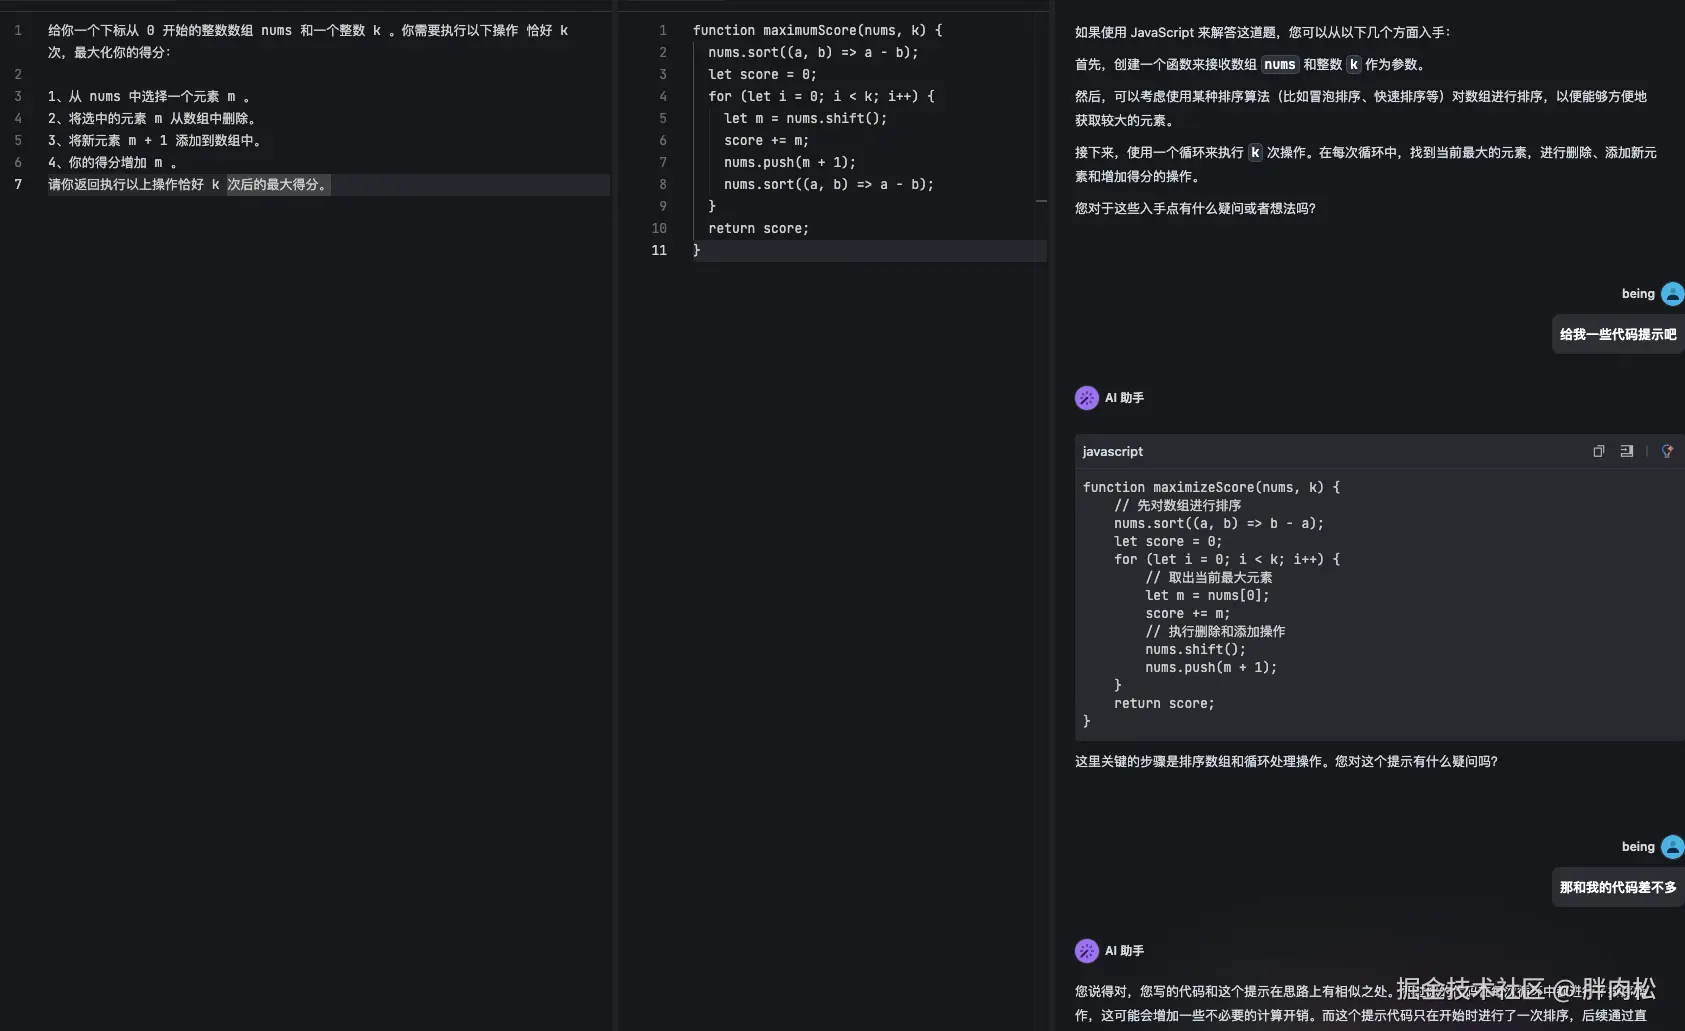The width and height of the screenshot is (1685, 1031).
Task: Click the inline nums code tag in chat
Action: 1280,64
